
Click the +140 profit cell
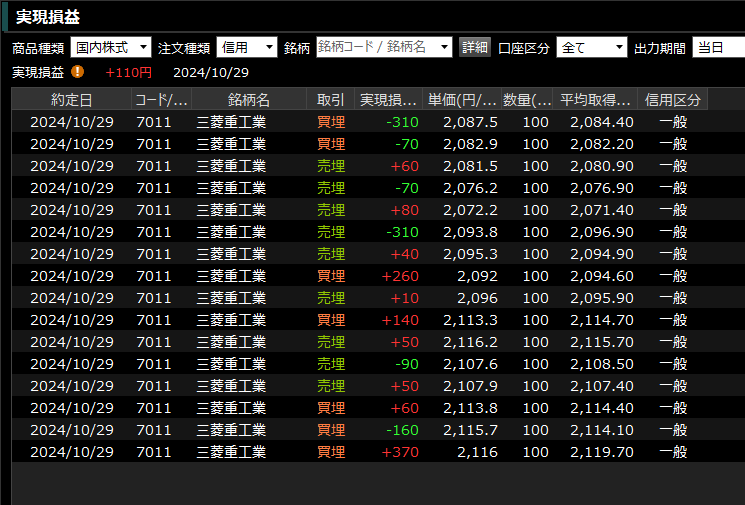pos(400,320)
